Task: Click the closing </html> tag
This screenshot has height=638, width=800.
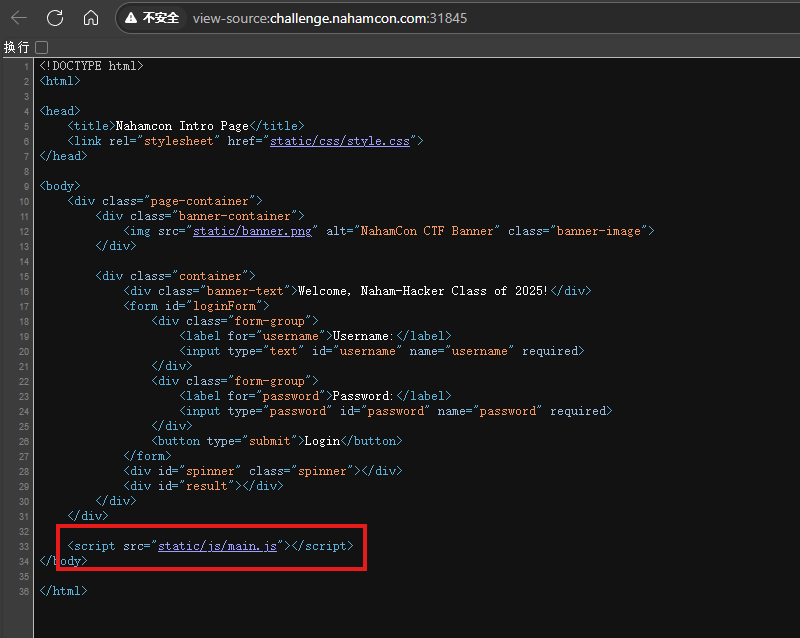Action: pyautogui.click(x=64, y=591)
